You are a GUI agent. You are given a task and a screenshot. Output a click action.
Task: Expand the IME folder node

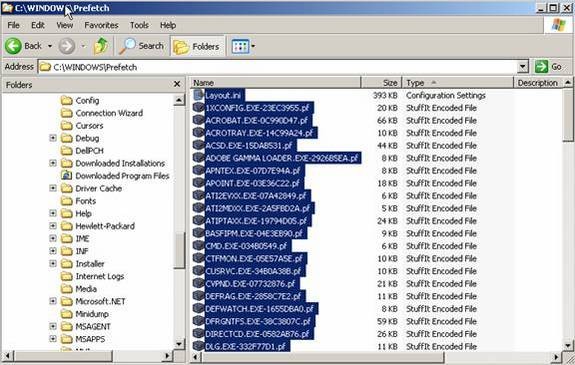click(53, 238)
